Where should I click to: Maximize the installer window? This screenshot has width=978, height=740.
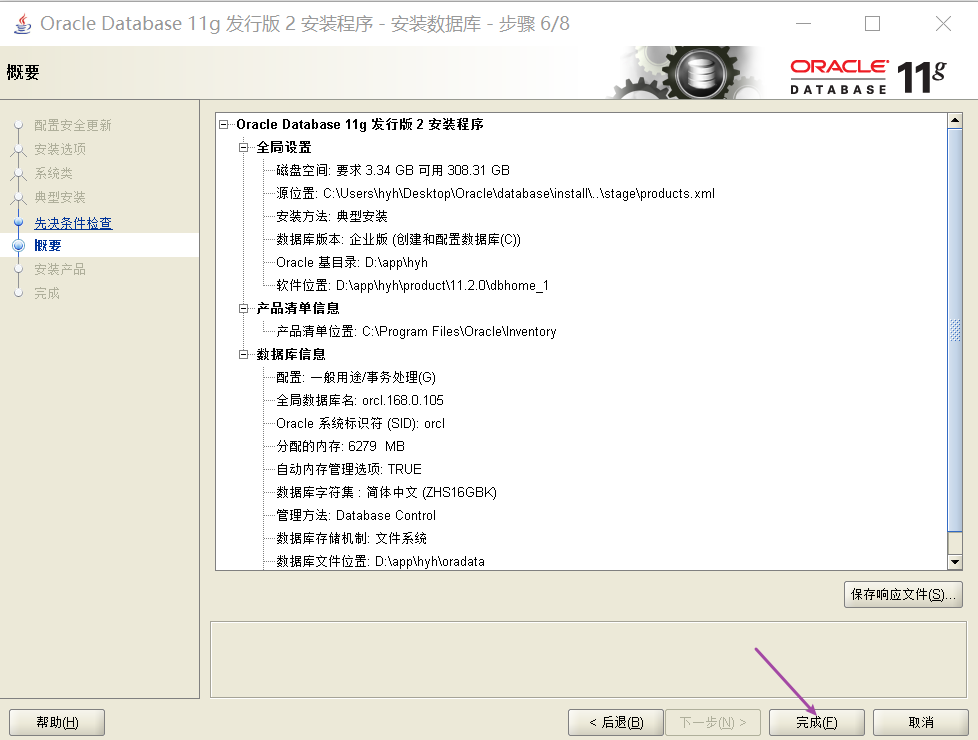click(x=873, y=24)
